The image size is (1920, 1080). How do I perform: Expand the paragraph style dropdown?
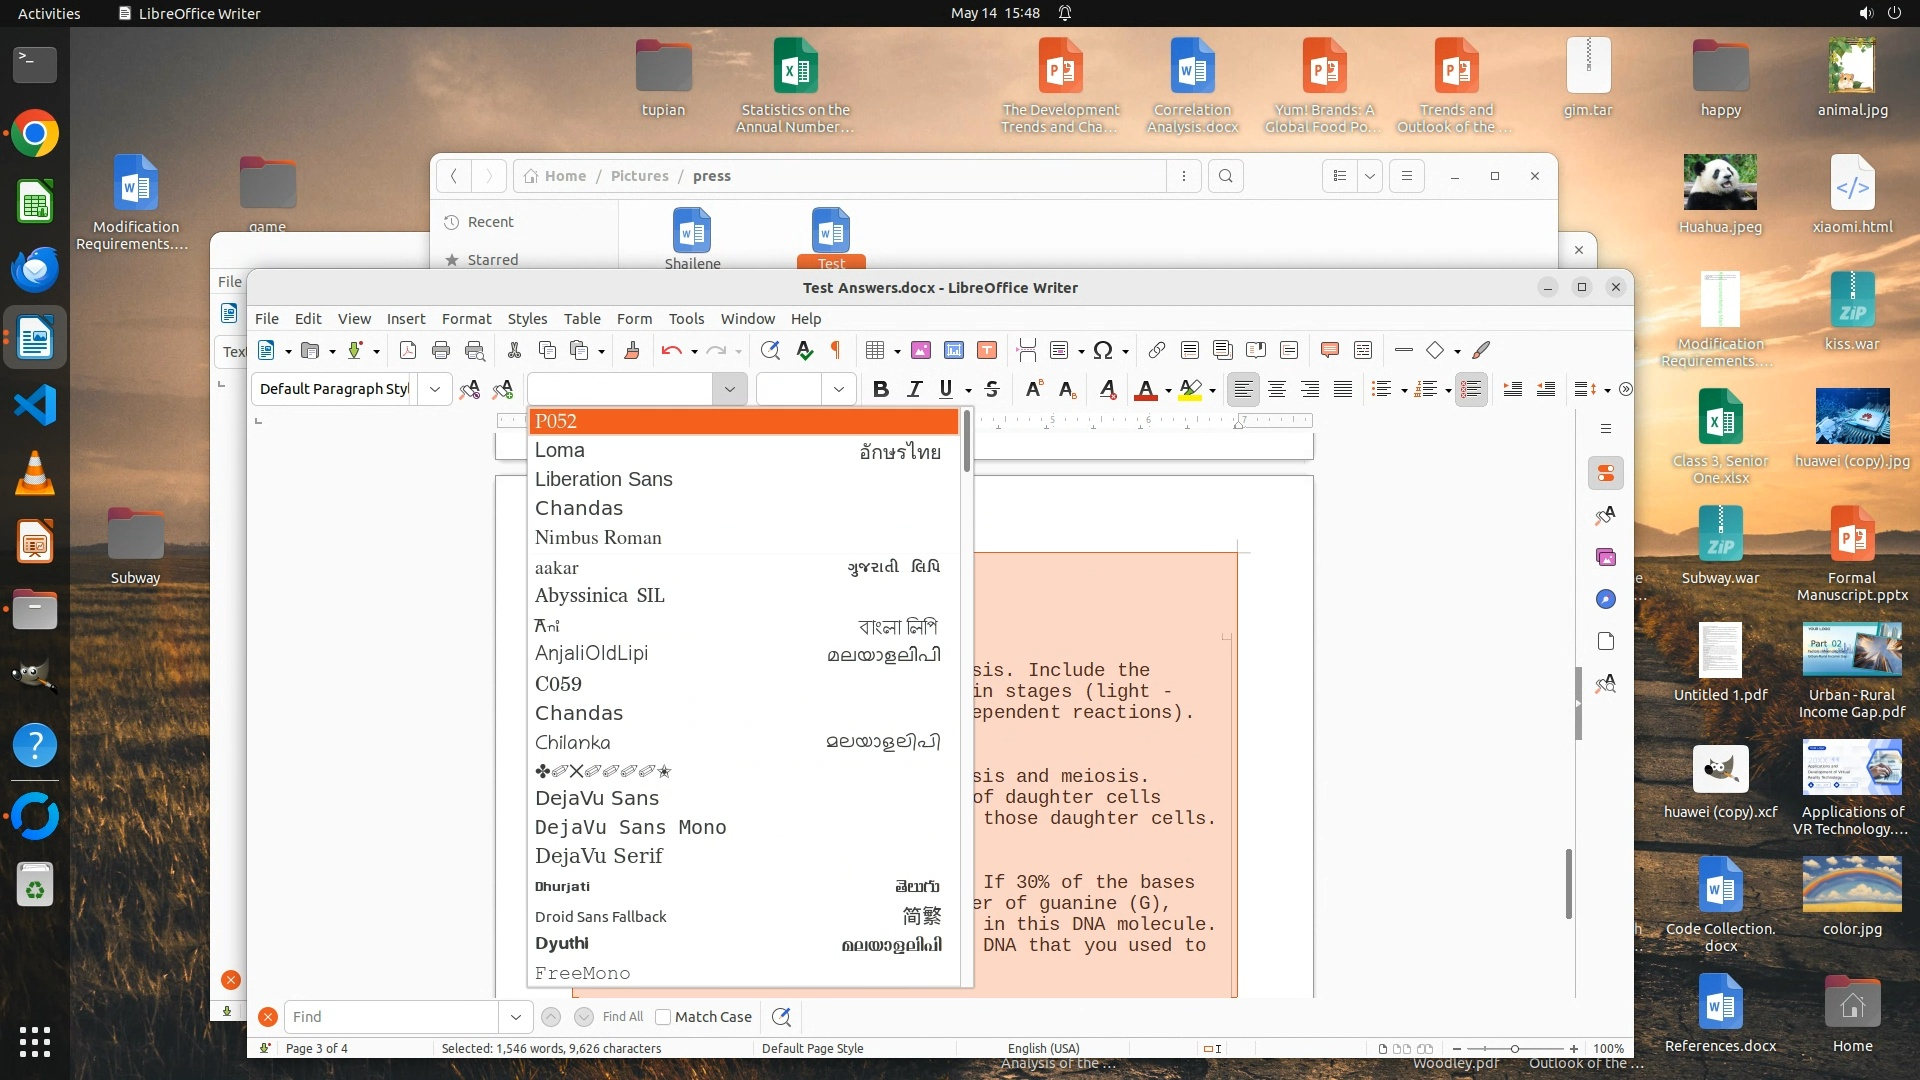click(x=435, y=389)
